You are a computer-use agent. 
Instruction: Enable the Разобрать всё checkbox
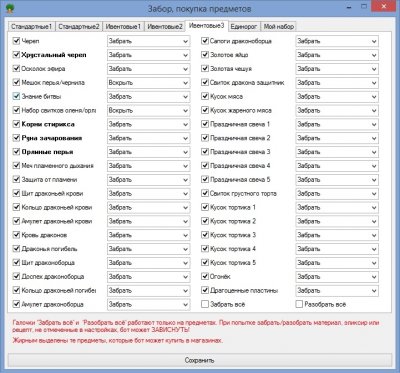(299, 304)
